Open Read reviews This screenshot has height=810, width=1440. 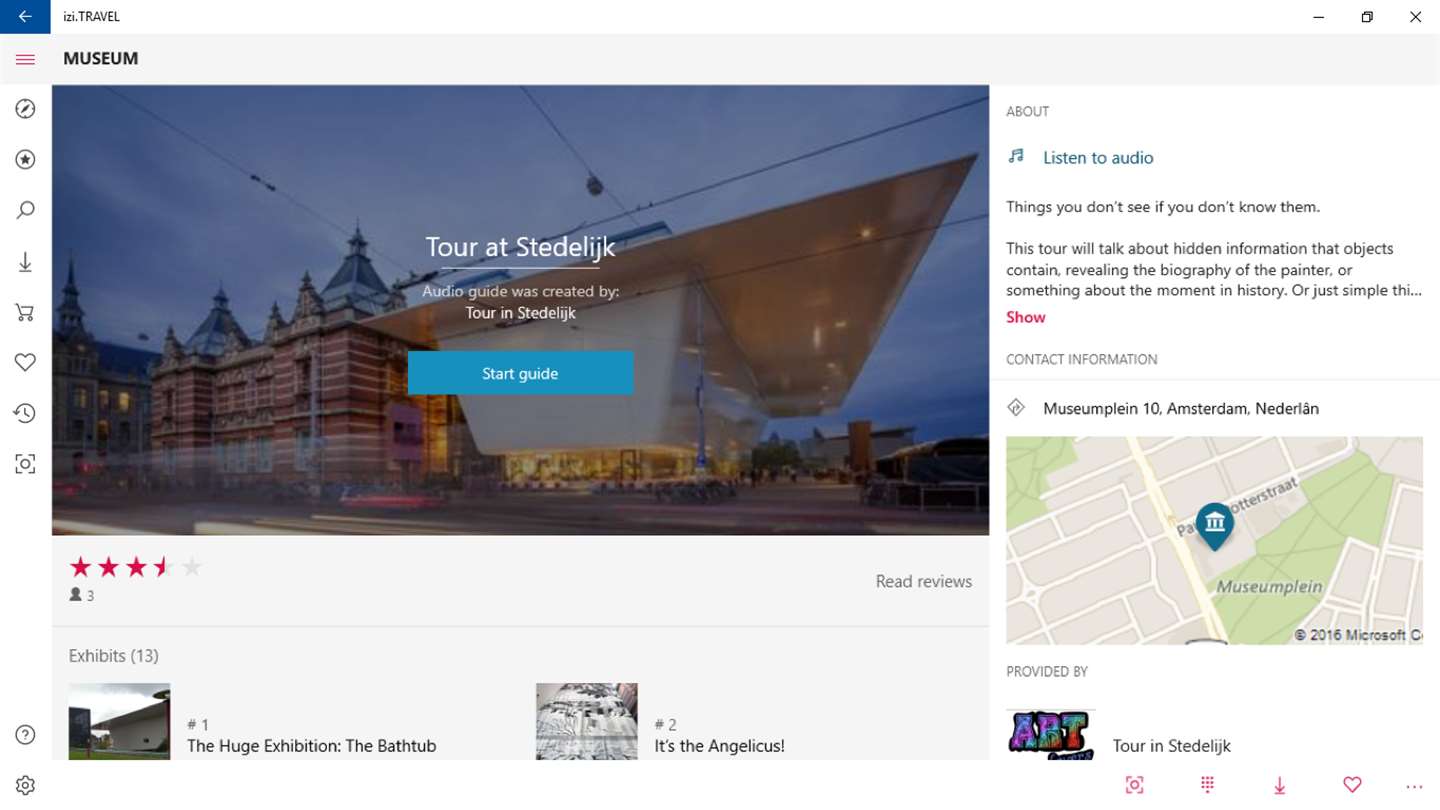point(923,581)
